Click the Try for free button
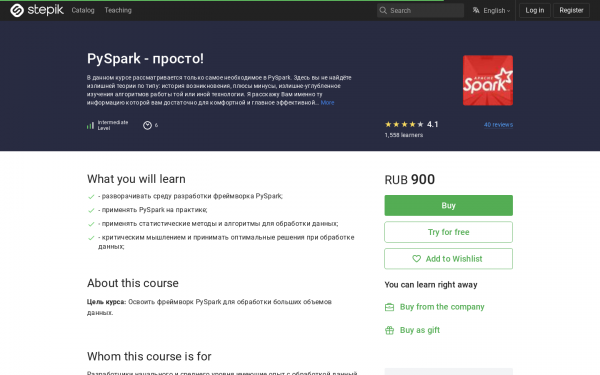 448,232
